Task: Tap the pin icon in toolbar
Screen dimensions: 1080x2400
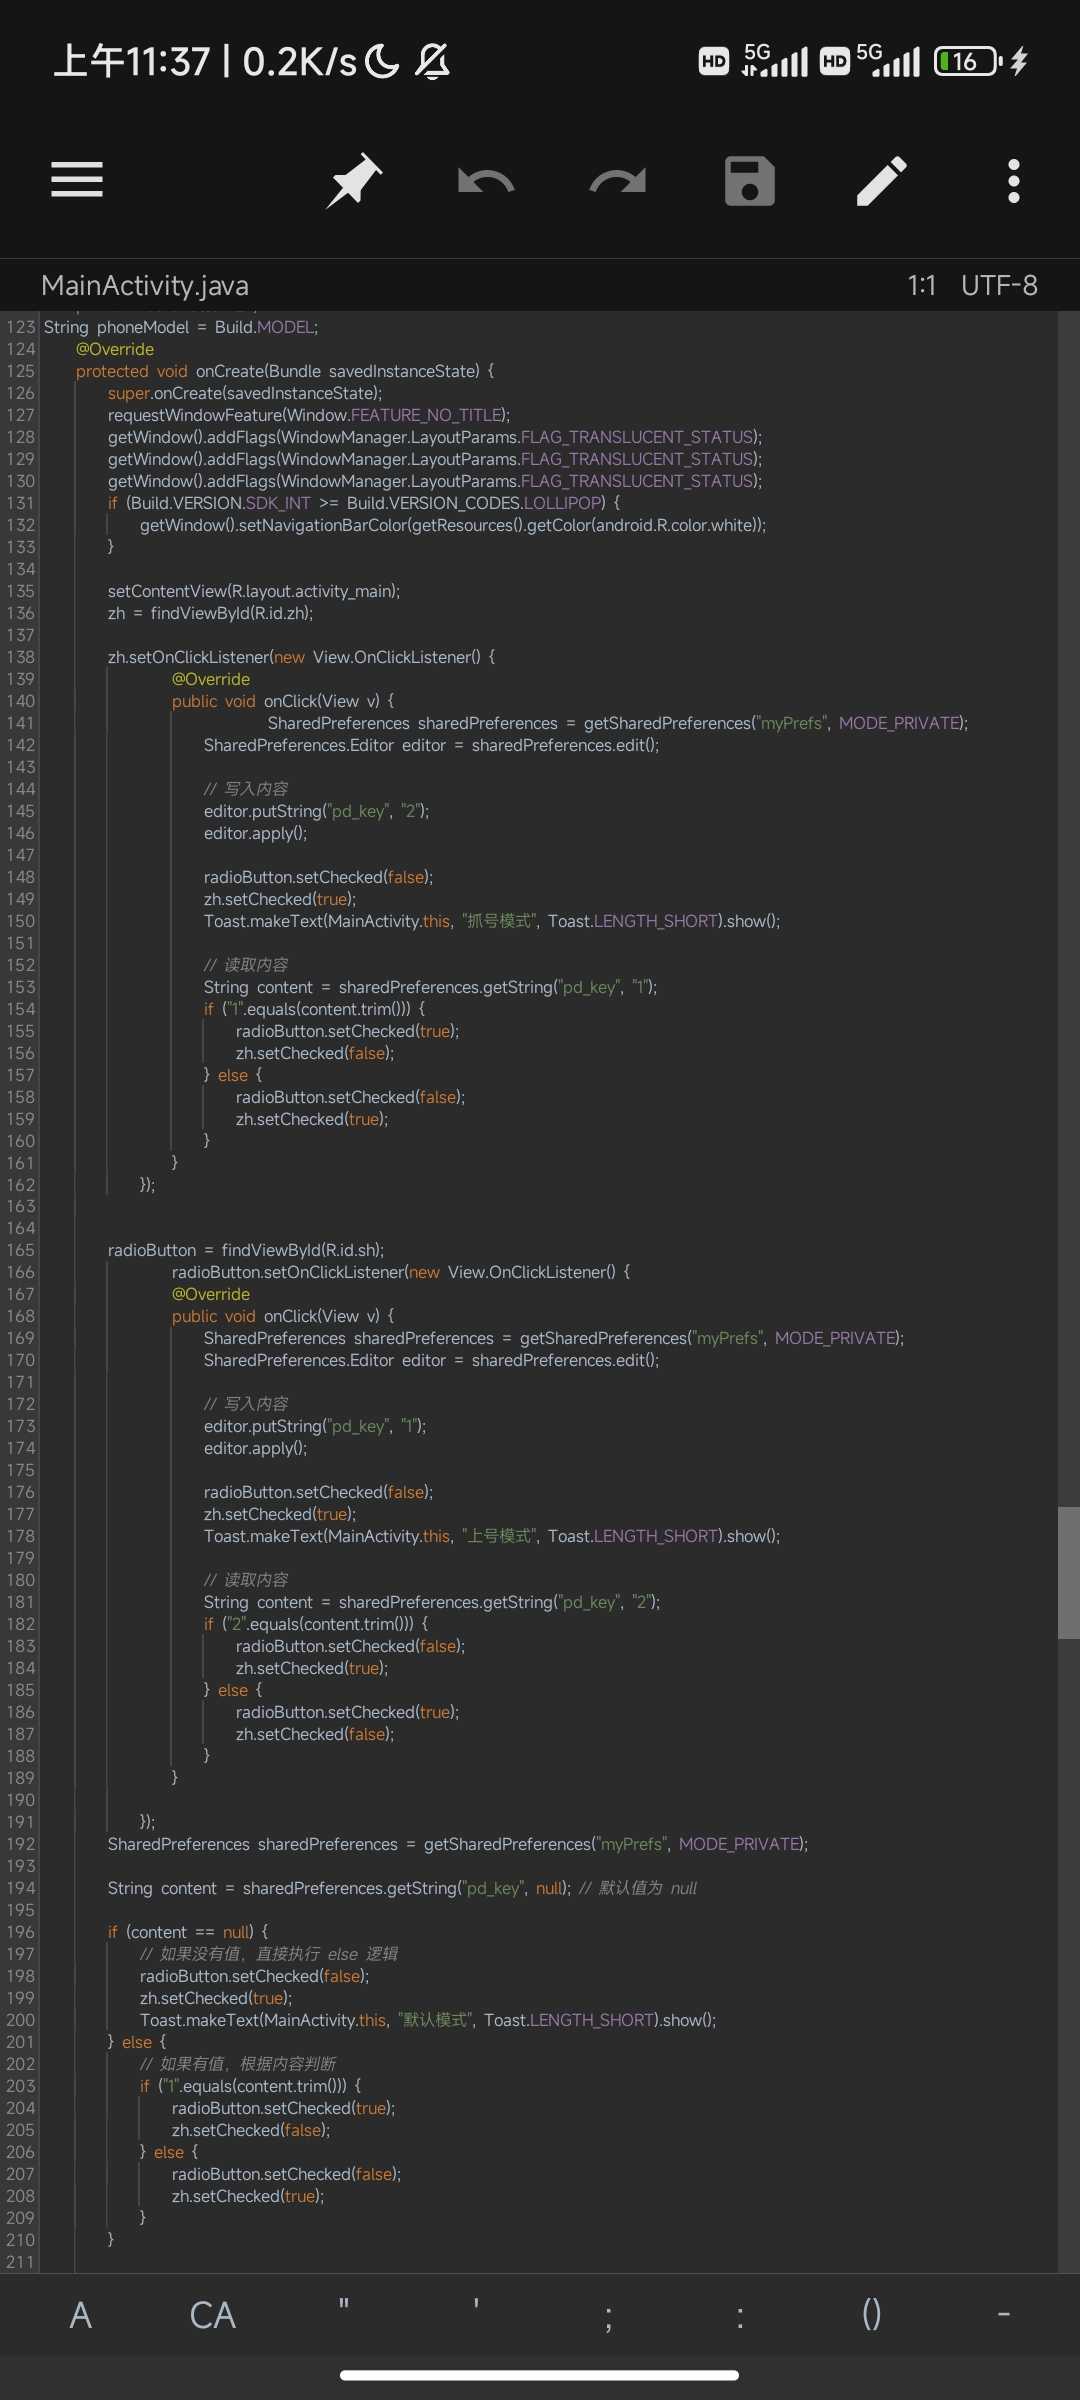Action: [x=354, y=180]
